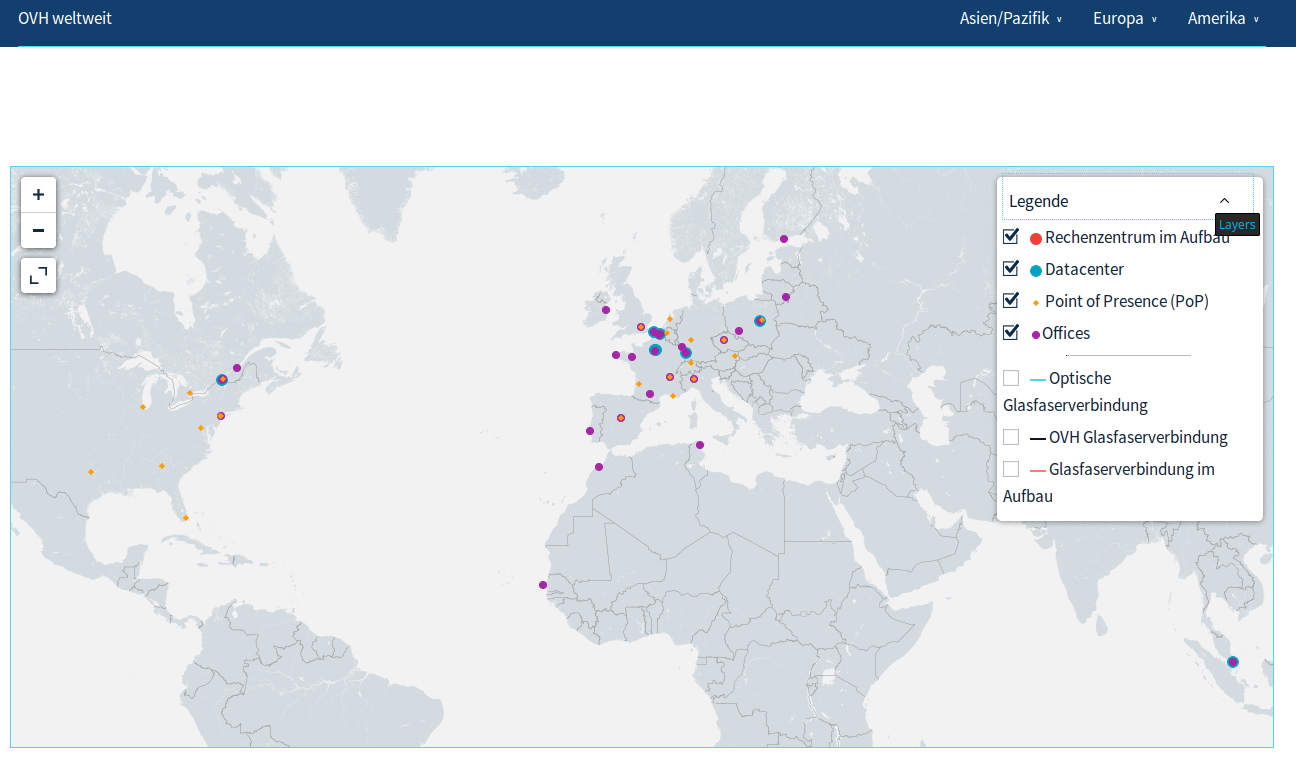Click the red Rechenzentrum im Aufbau legend dot

click(x=1036, y=239)
